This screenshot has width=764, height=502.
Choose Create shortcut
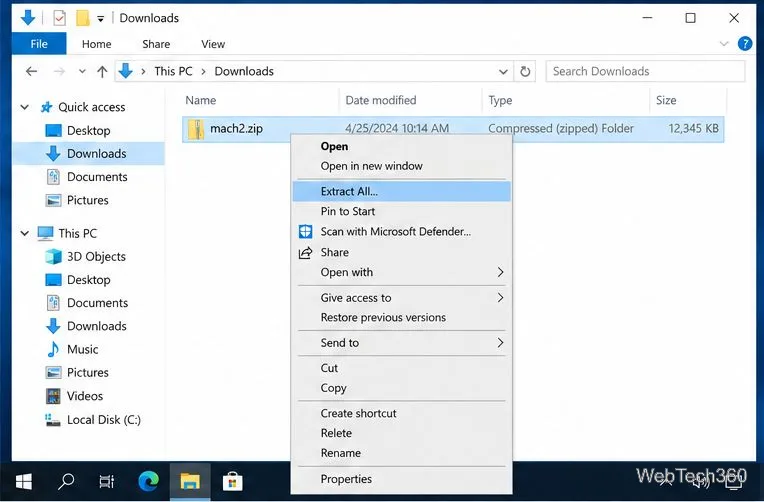coord(401,413)
